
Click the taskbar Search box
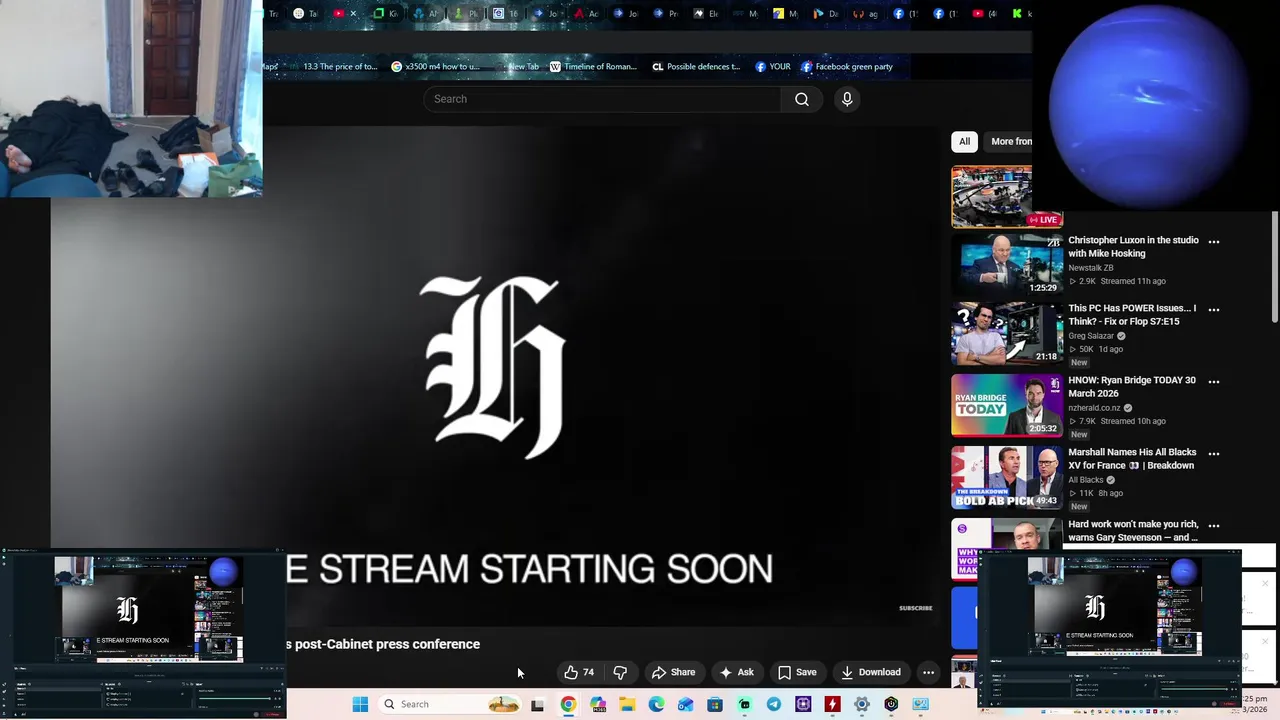click(x=451, y=704)
